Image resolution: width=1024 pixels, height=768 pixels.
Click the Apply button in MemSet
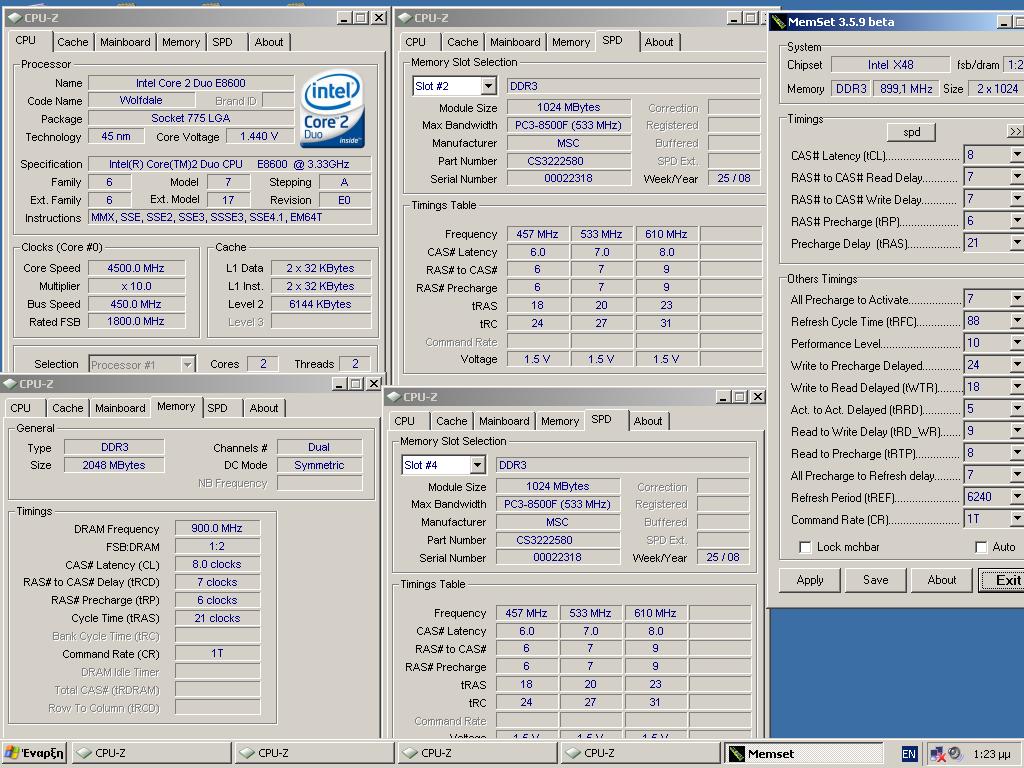pos(810,580)
